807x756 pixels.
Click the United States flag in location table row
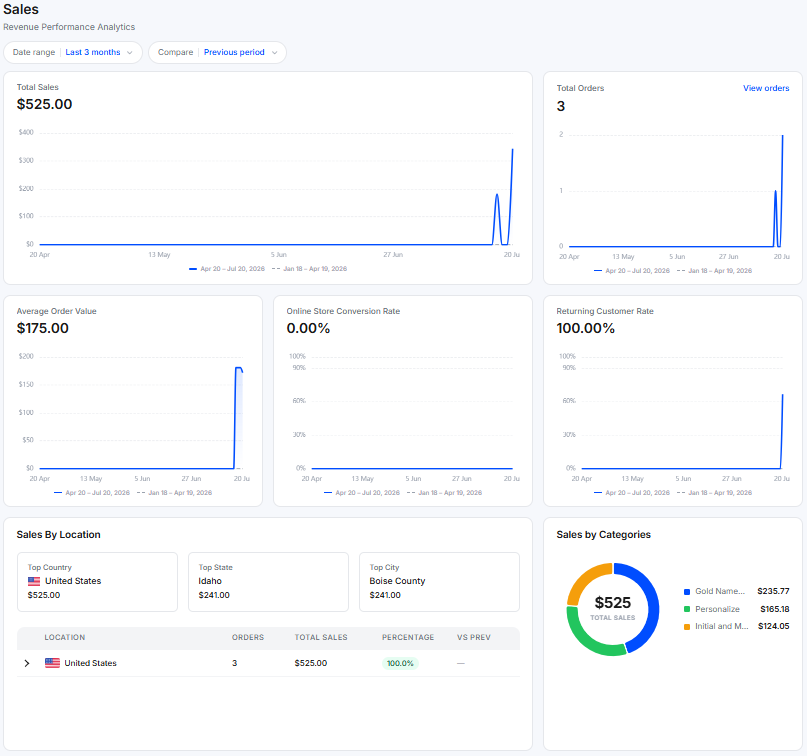click(52, 663)
